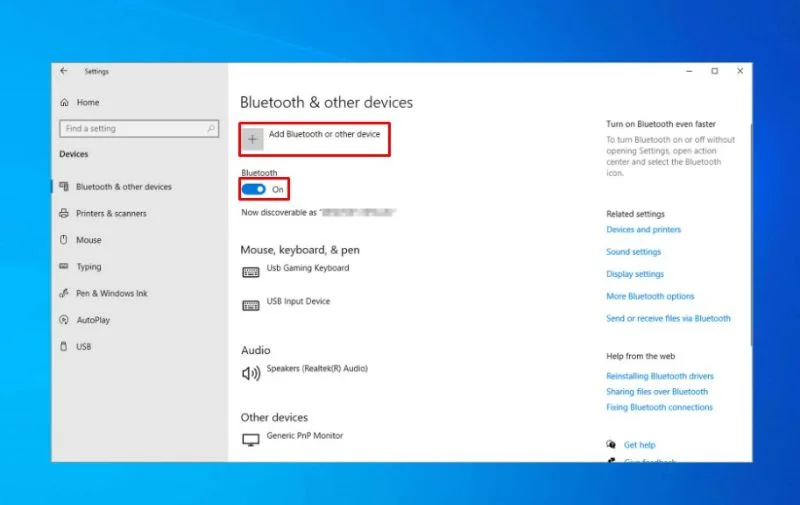Select Bluetooth & other devices in sidebar

click(123, 187)
